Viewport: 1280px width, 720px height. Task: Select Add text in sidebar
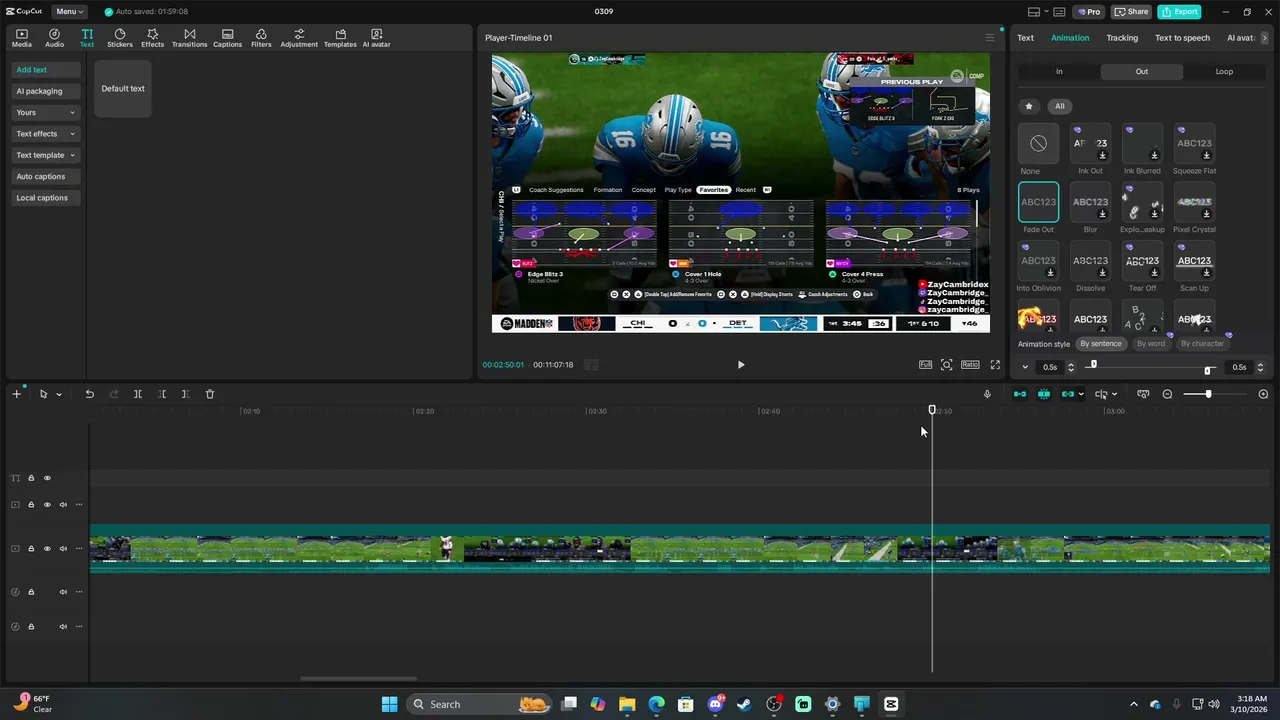point(46,70)
